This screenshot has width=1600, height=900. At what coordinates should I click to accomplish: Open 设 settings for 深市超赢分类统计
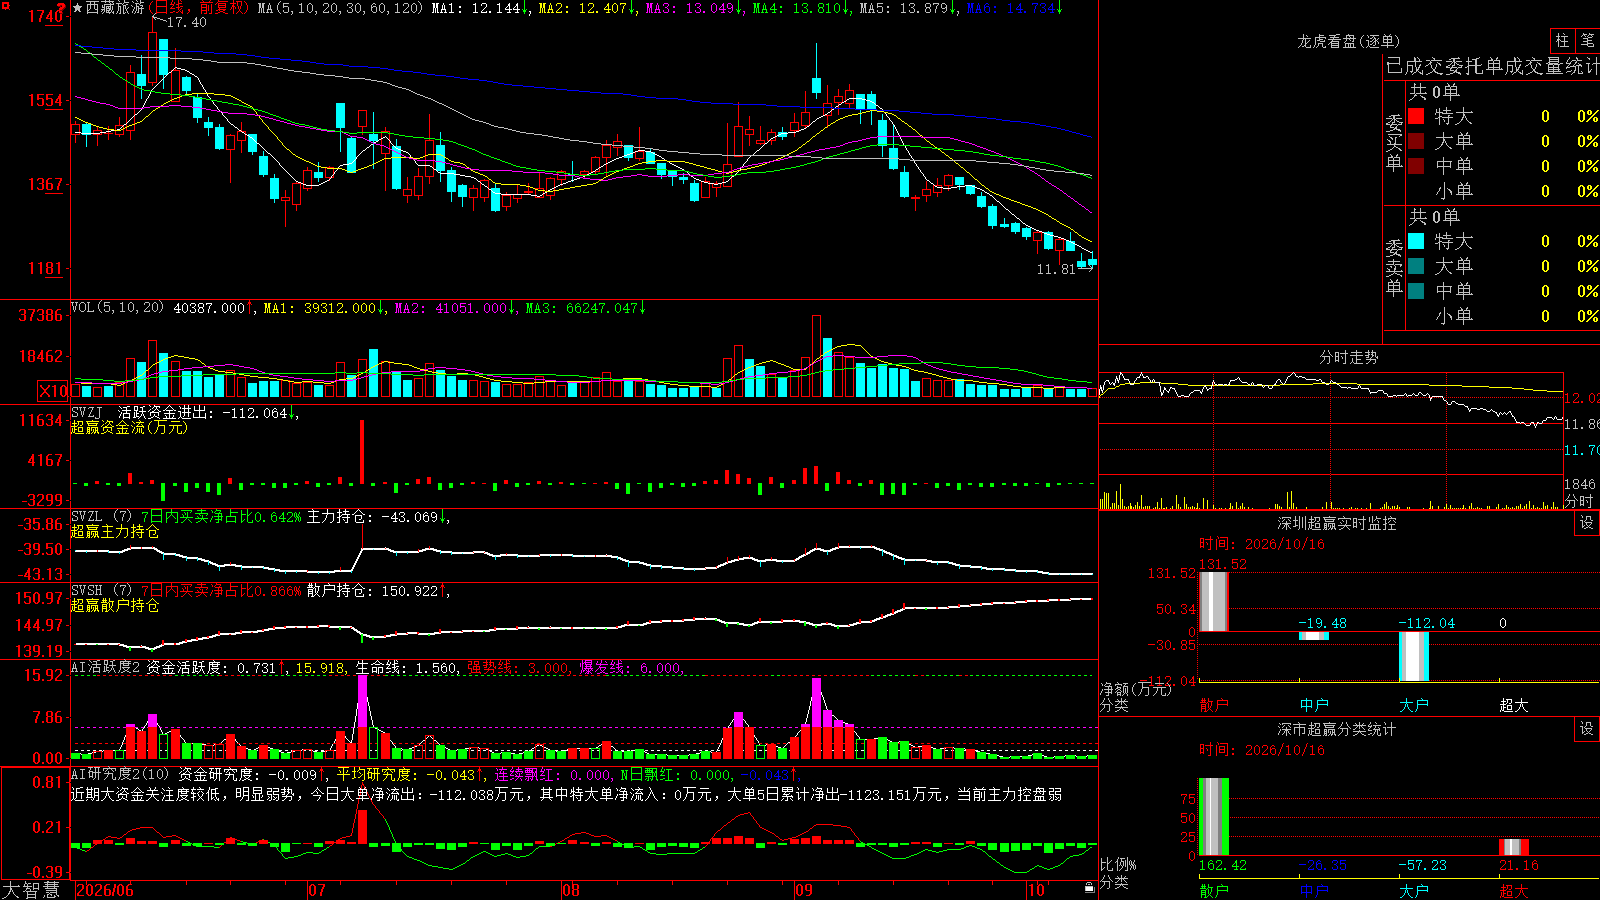(x=1587, y=729)
